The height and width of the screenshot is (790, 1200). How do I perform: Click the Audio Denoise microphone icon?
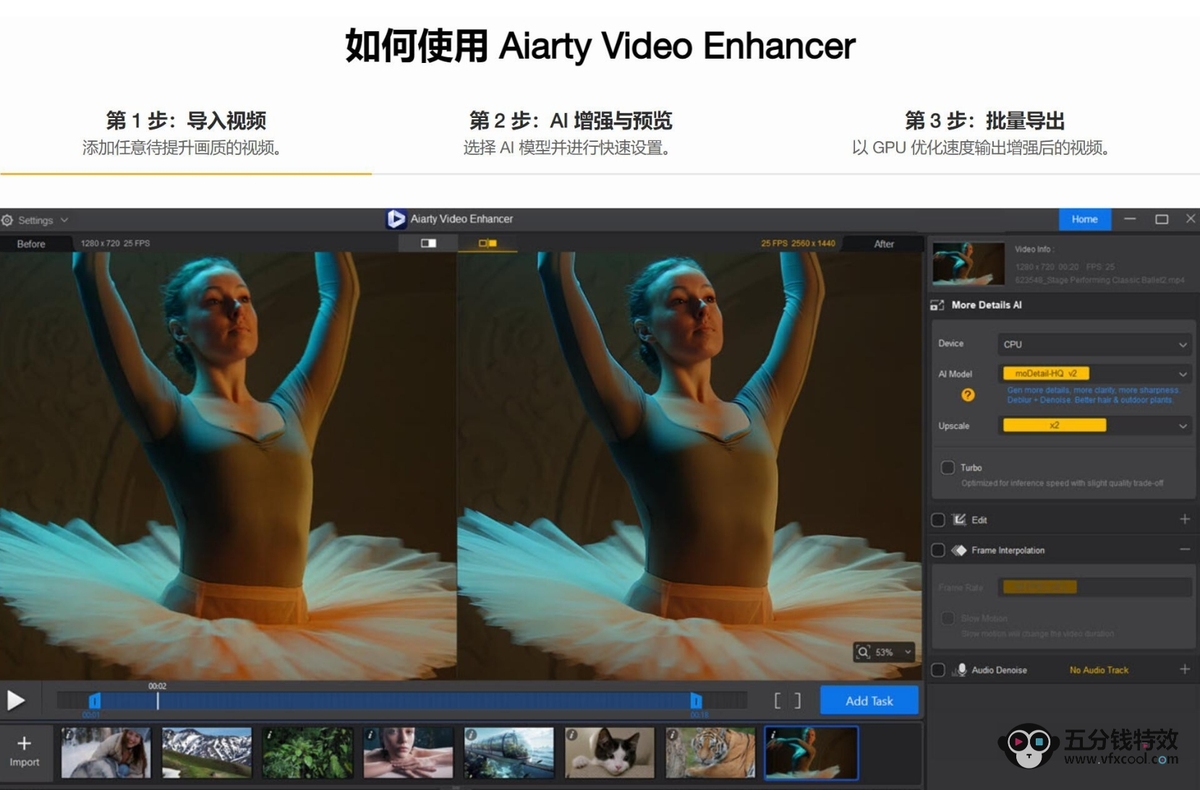(961, 670)
